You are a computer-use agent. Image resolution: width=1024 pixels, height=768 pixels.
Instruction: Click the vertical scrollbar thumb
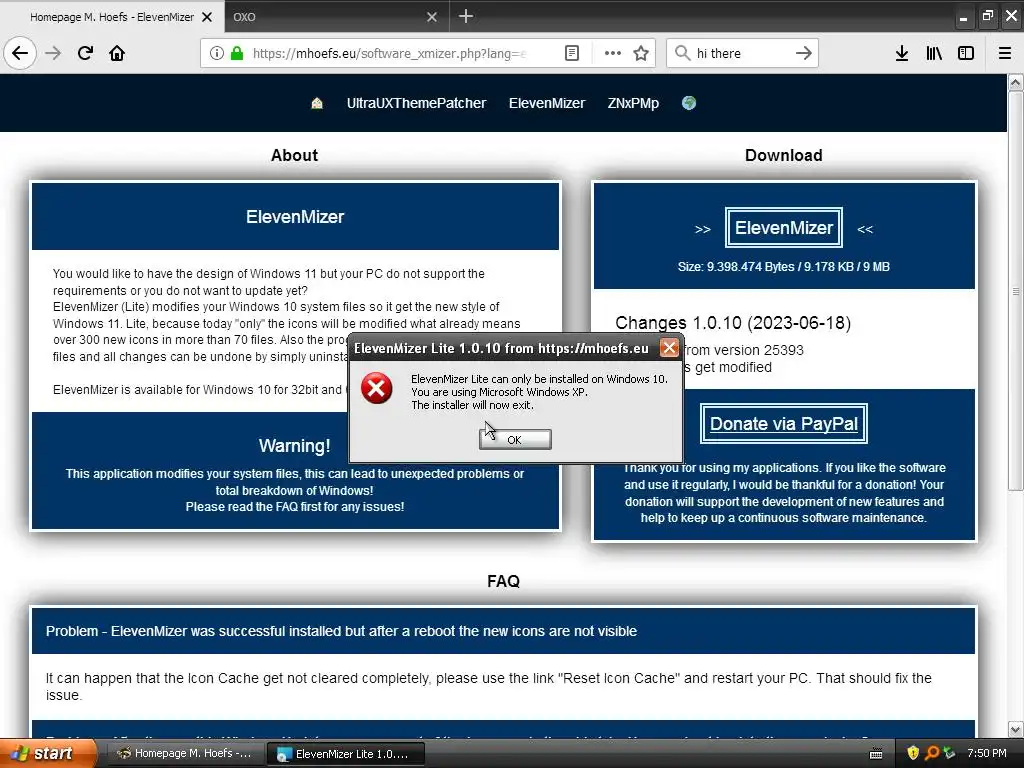tap(1015, 291)
